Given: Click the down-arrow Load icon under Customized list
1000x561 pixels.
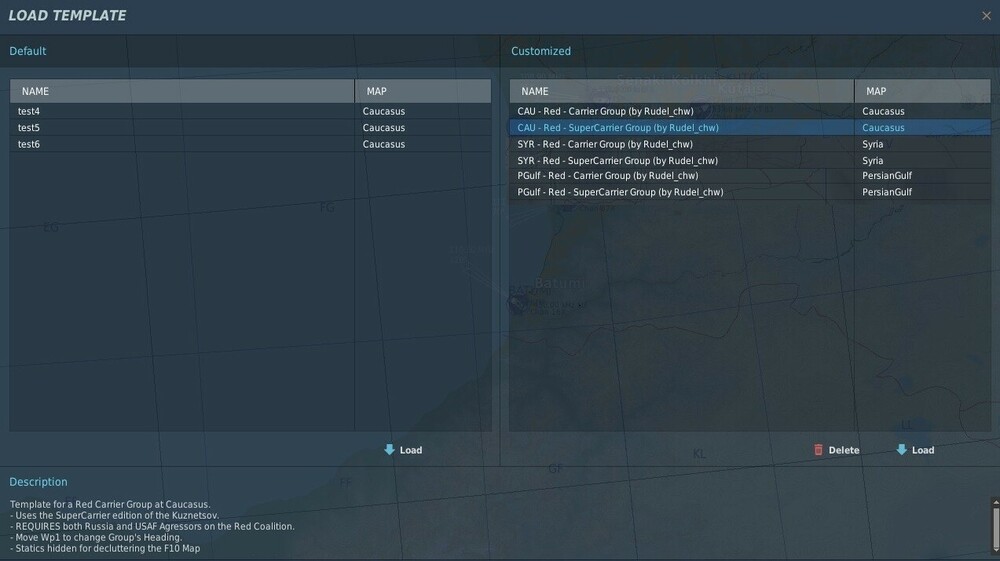Looking at the screenshot, I should tap(901, 449).
